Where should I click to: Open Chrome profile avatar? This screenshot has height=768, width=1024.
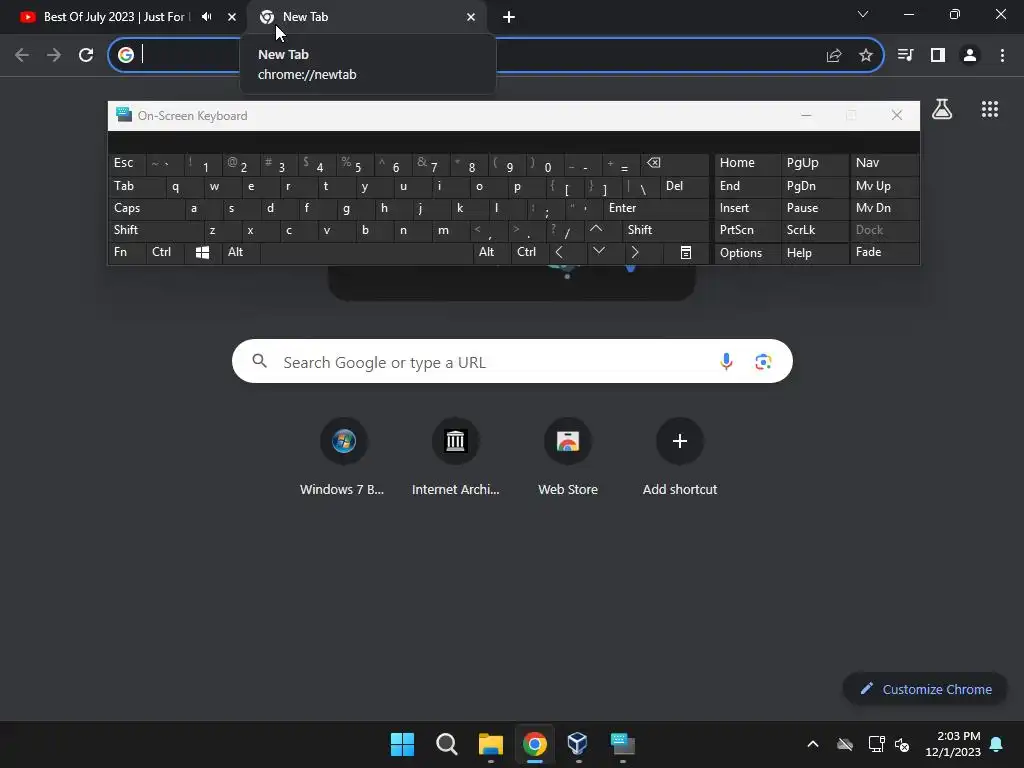970,56
